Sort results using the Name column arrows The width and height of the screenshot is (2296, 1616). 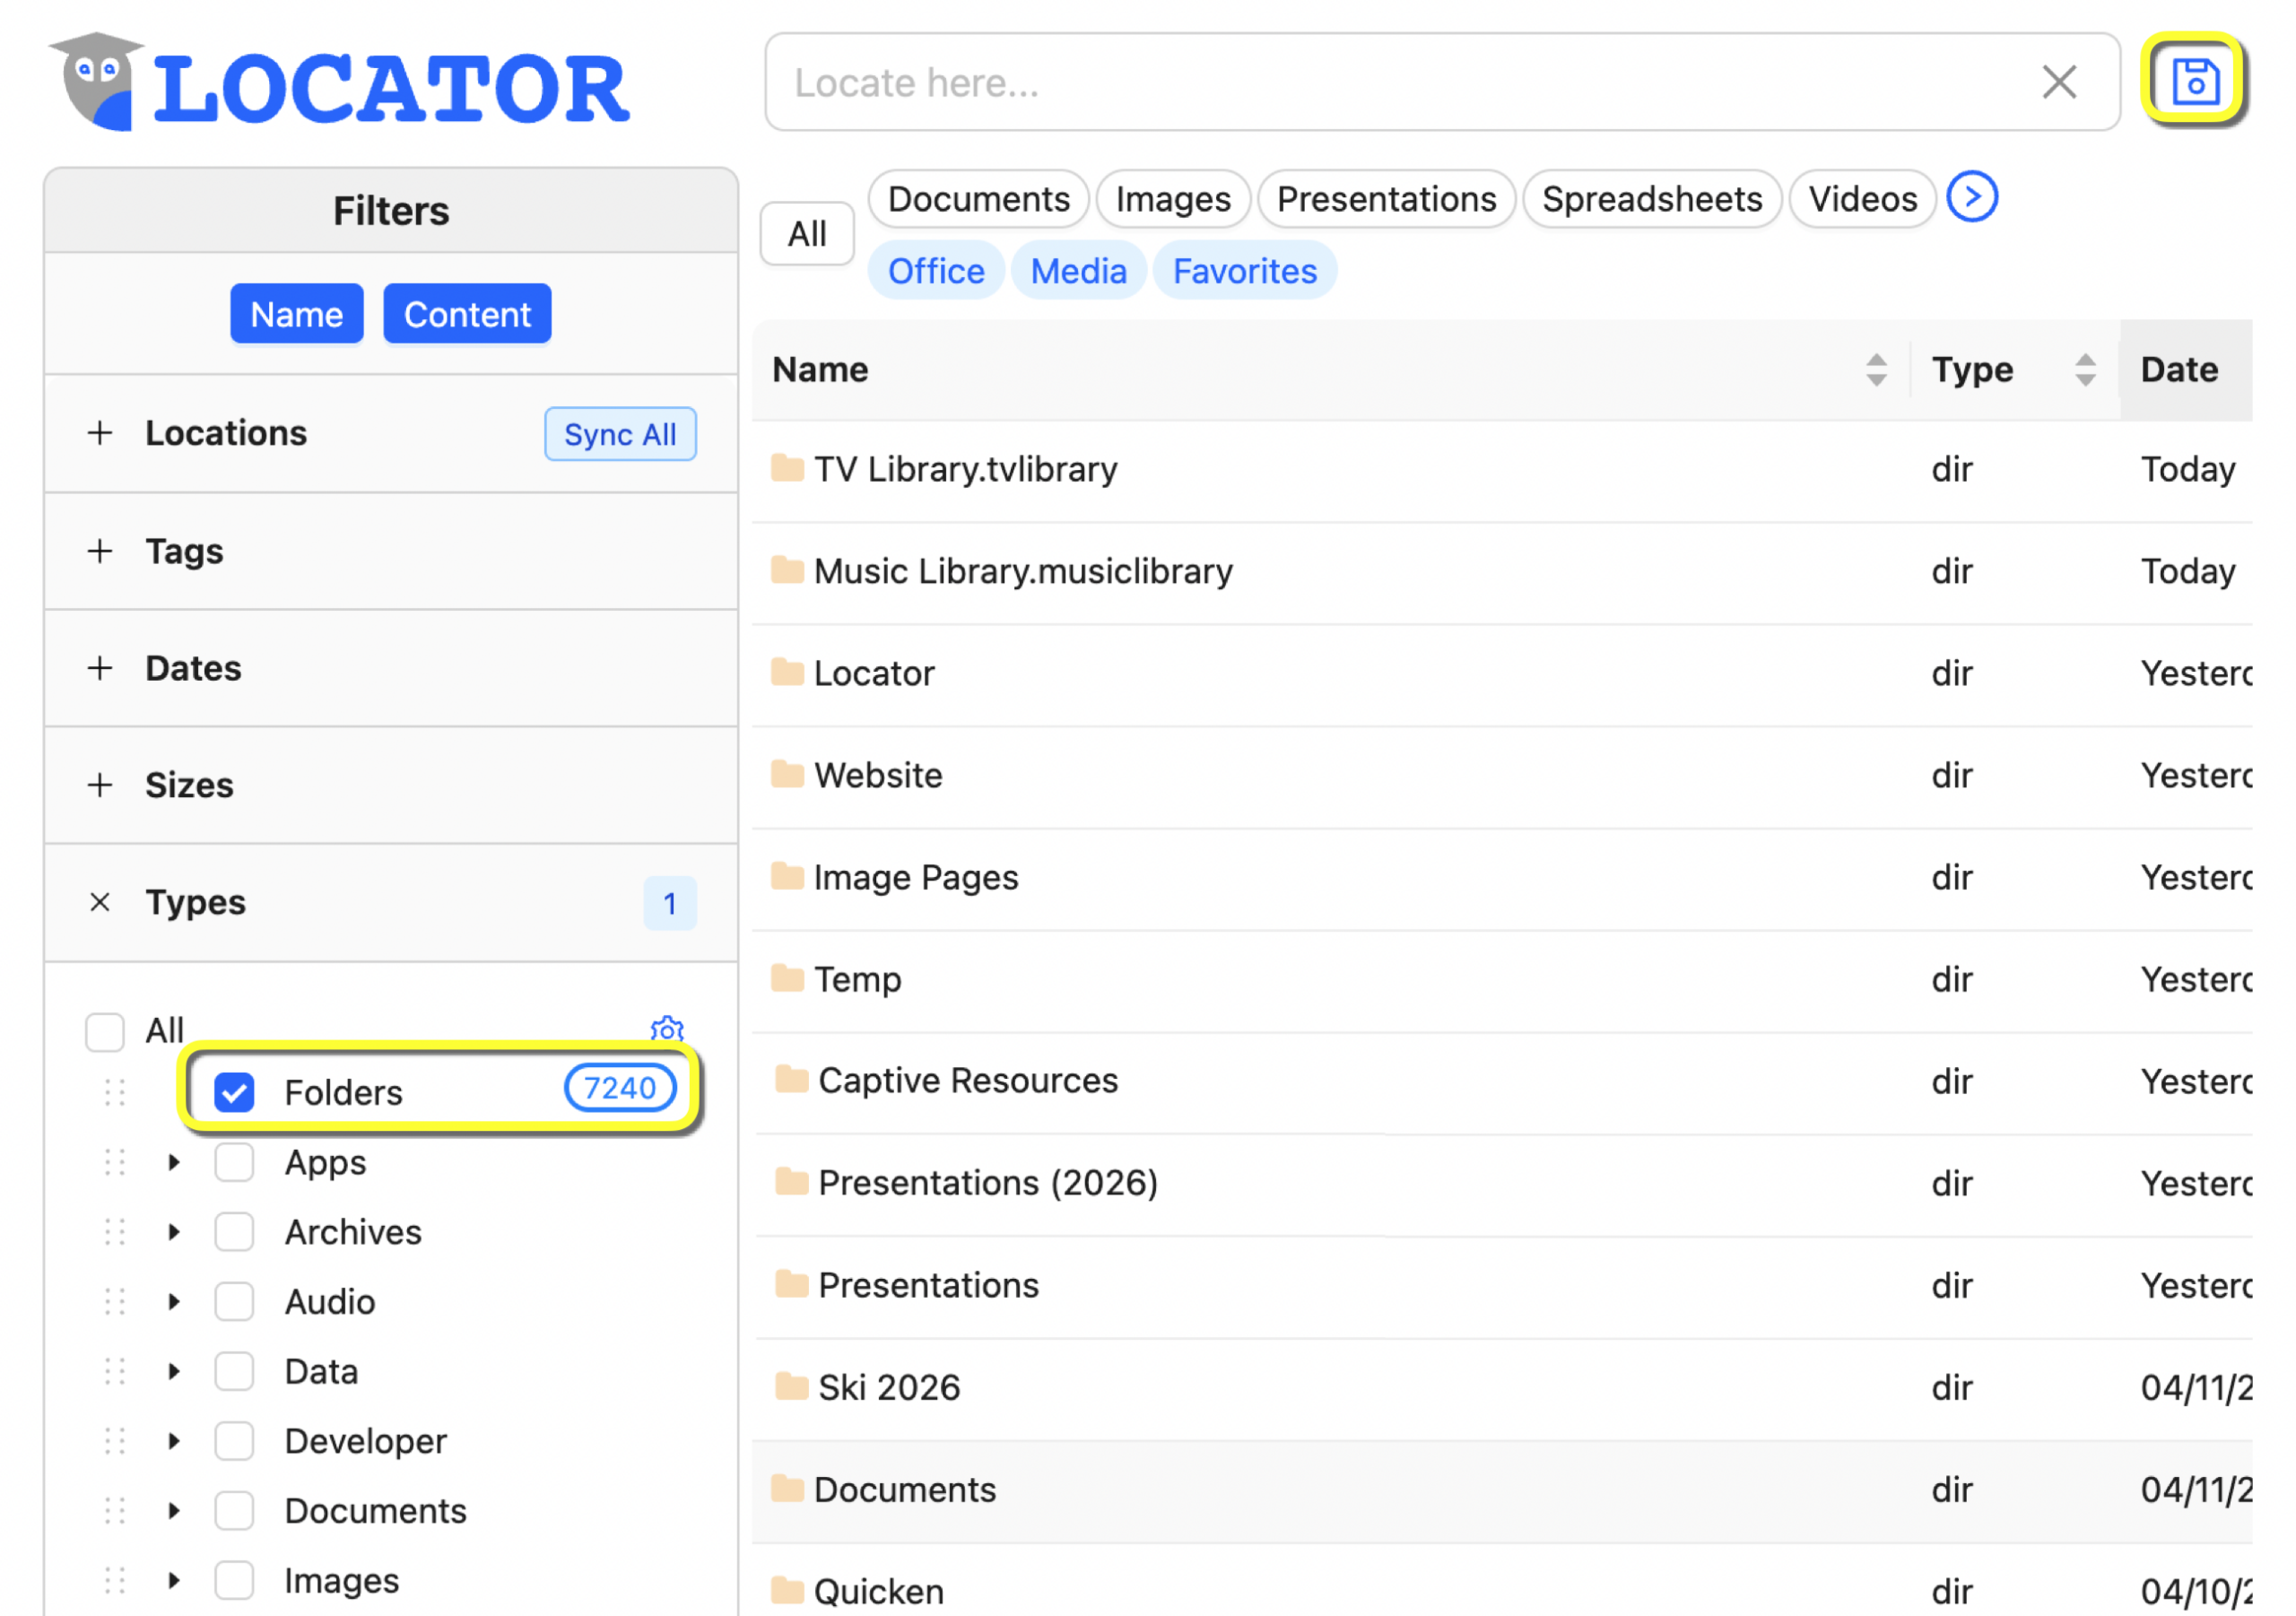pos(1879,369)
